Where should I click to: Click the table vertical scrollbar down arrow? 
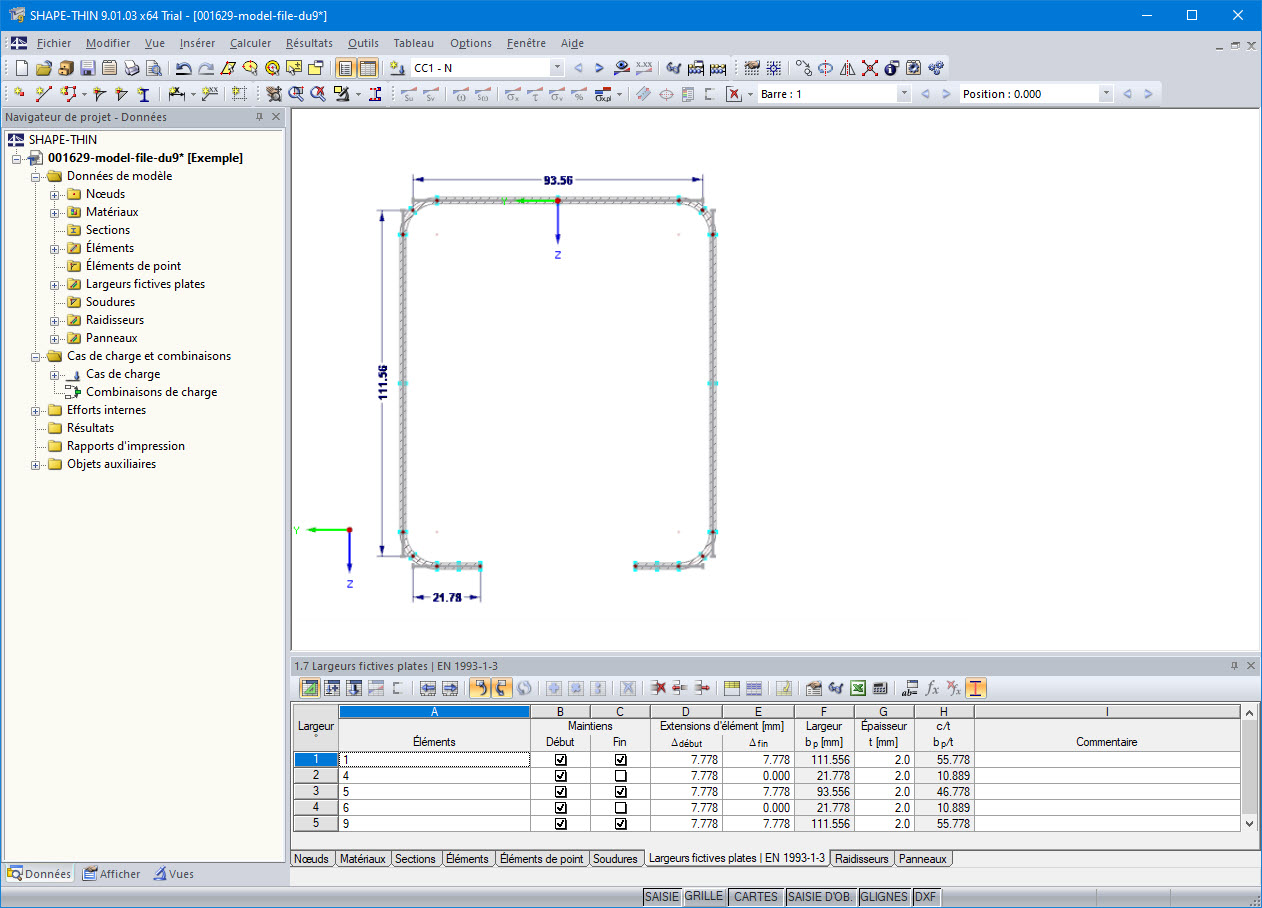[1249, 823]
